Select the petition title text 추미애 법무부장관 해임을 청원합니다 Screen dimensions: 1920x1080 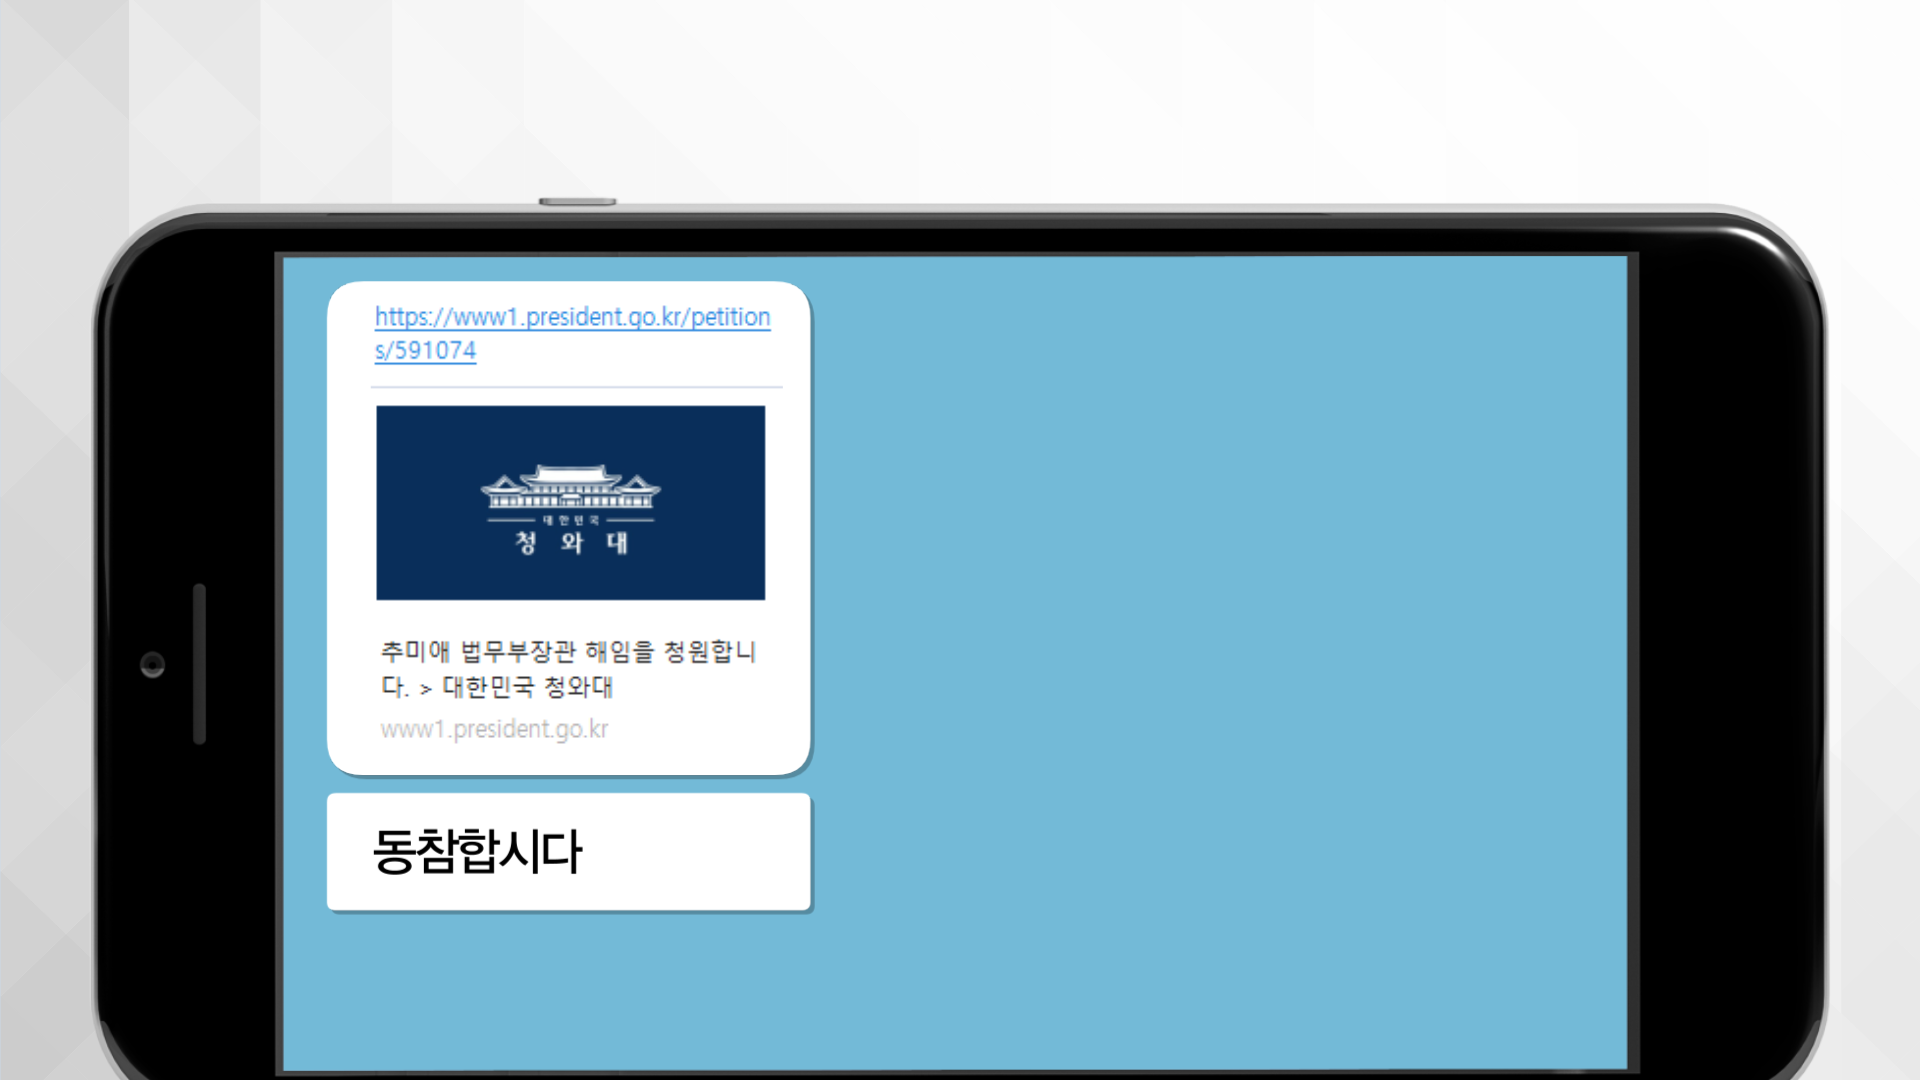[568, 669]
